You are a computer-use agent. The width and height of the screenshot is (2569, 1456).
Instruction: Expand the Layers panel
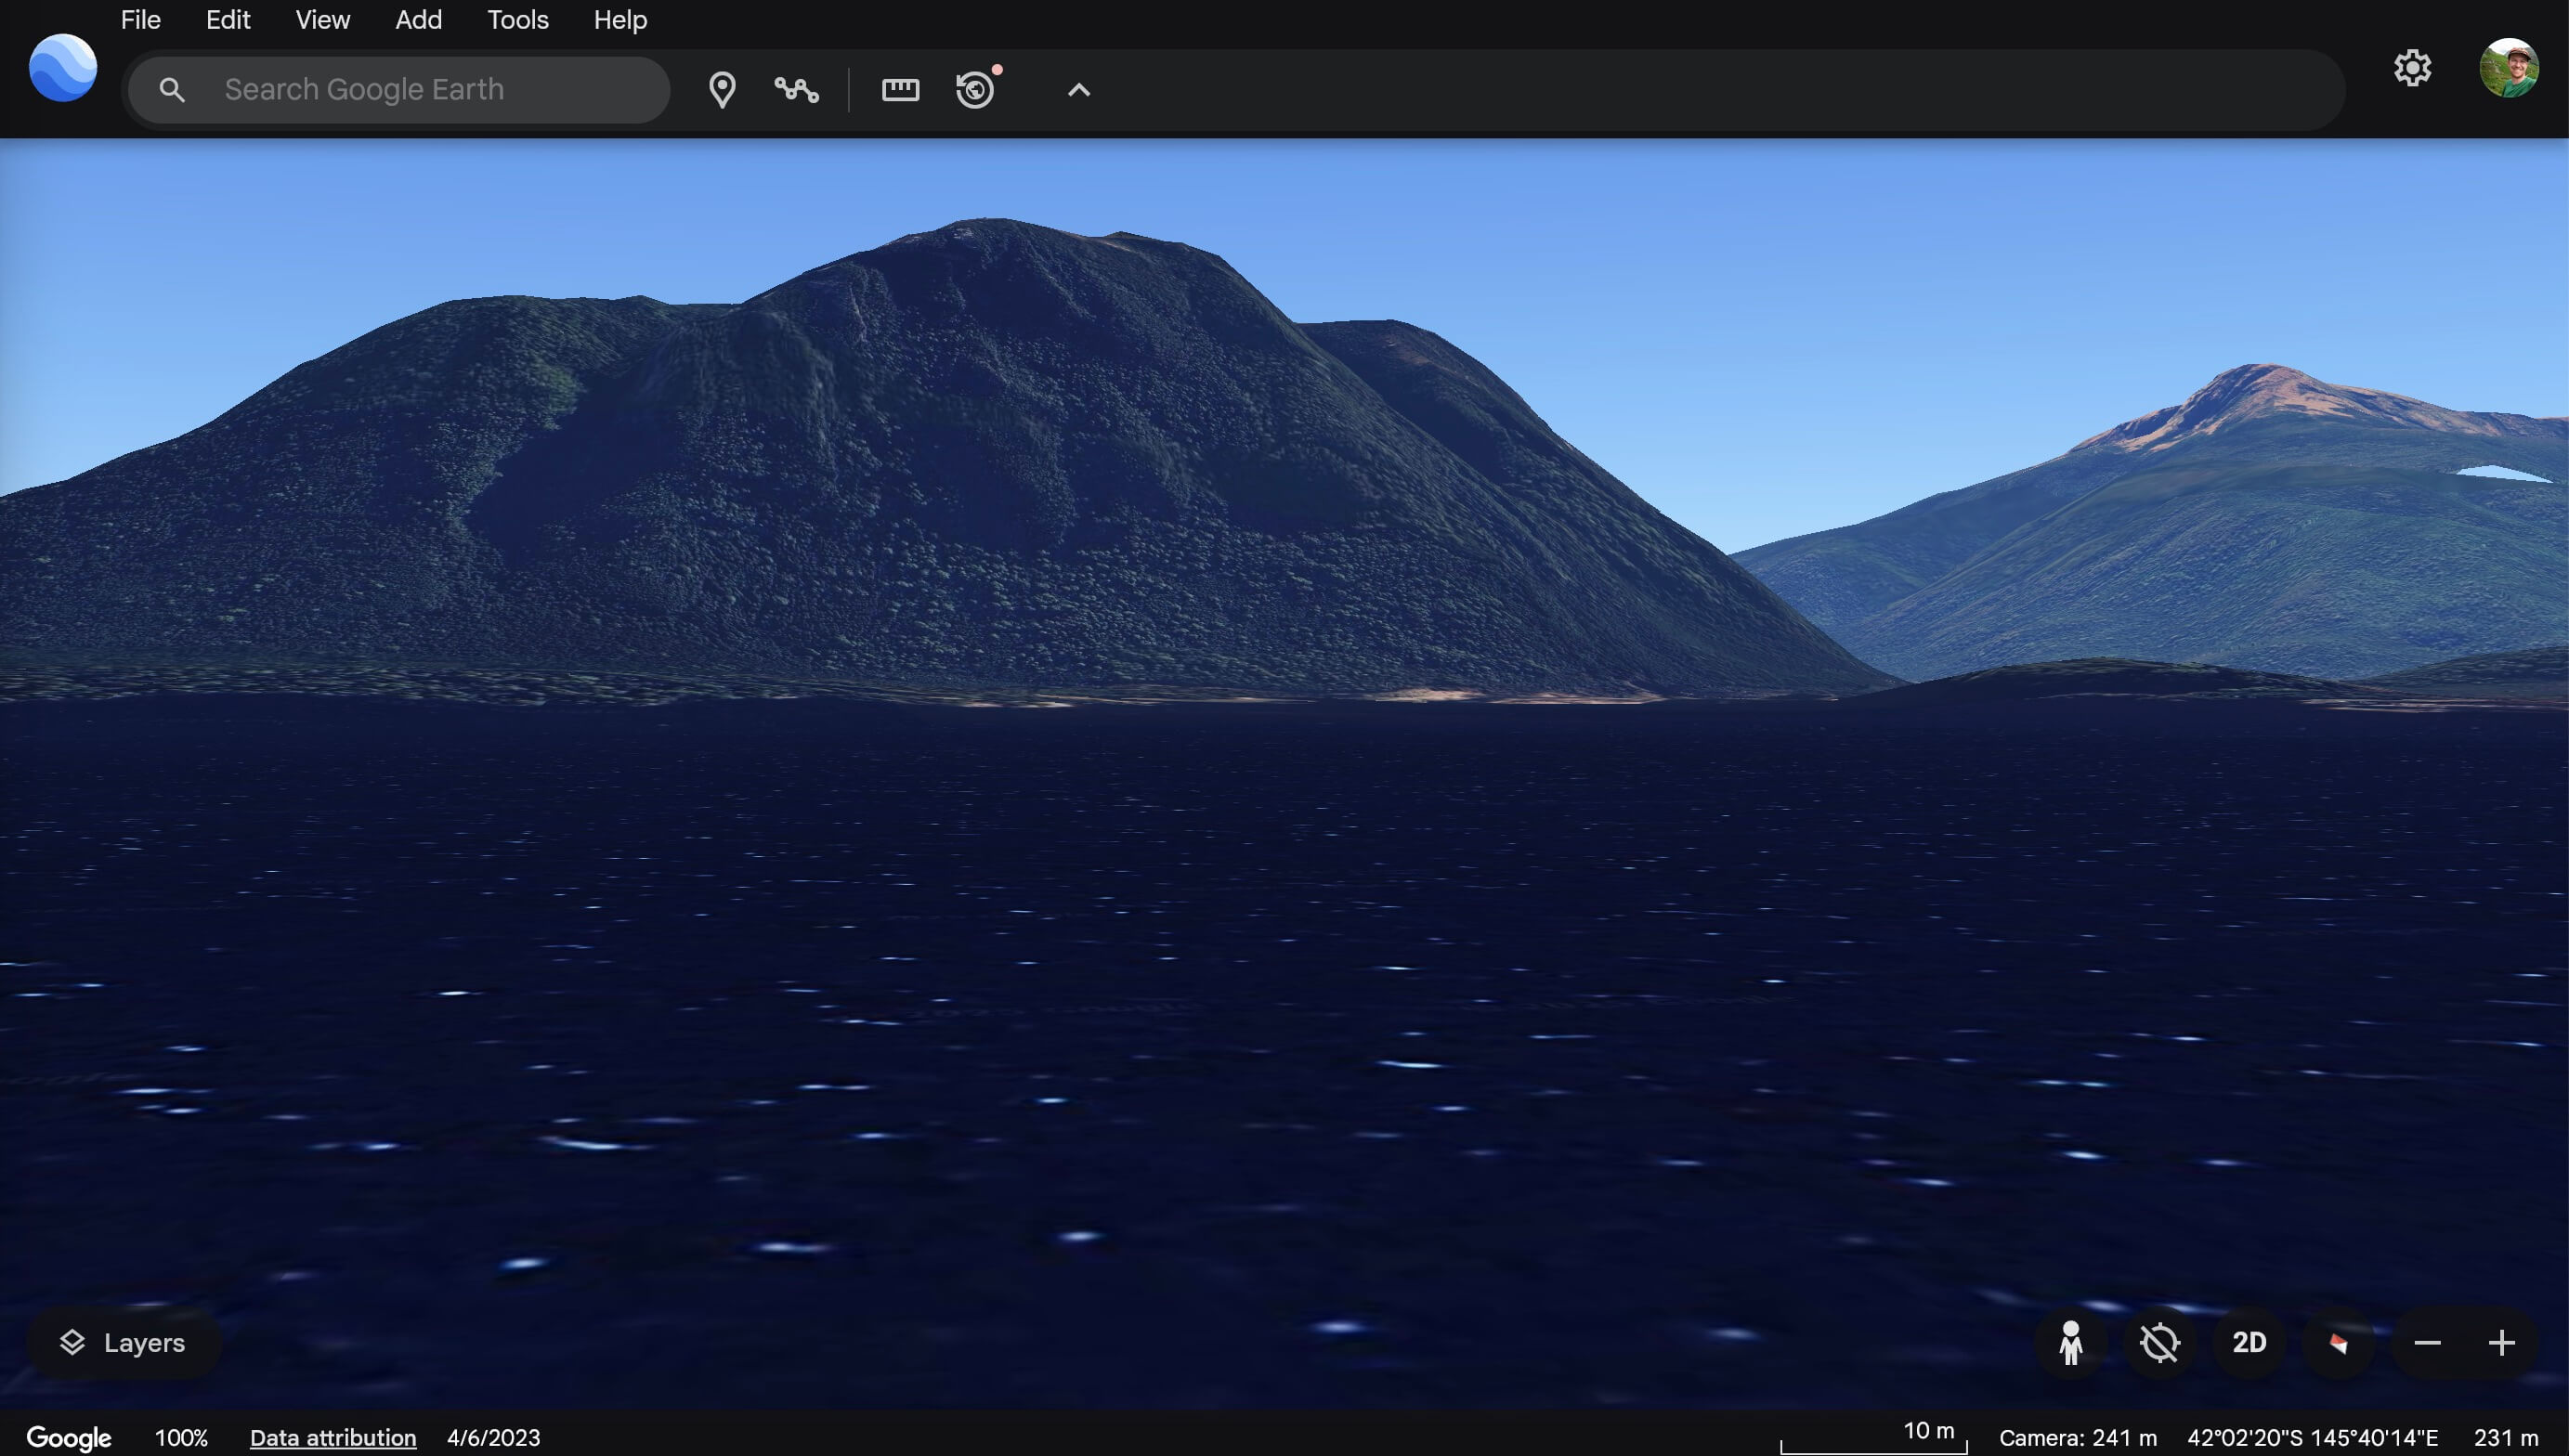click(124, 1342)
